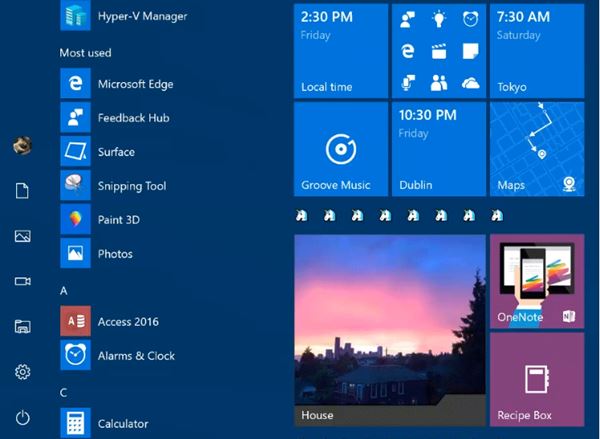Click the voice recorder microphone icon in folder tile
This screenshot has height=439, width=600.
408,83
